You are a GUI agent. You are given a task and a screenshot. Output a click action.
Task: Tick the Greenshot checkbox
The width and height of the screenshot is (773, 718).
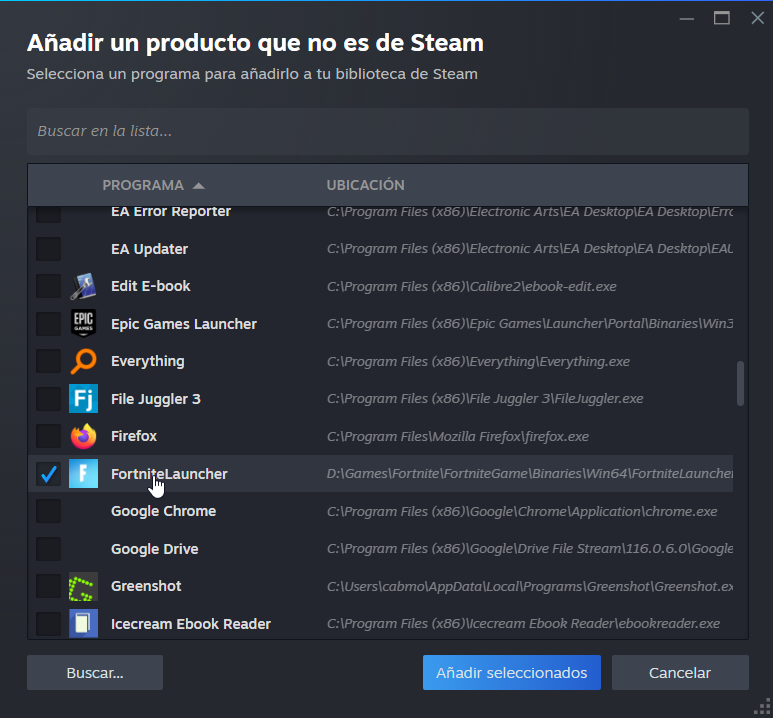pyautogui.click(x=48, y=586)
